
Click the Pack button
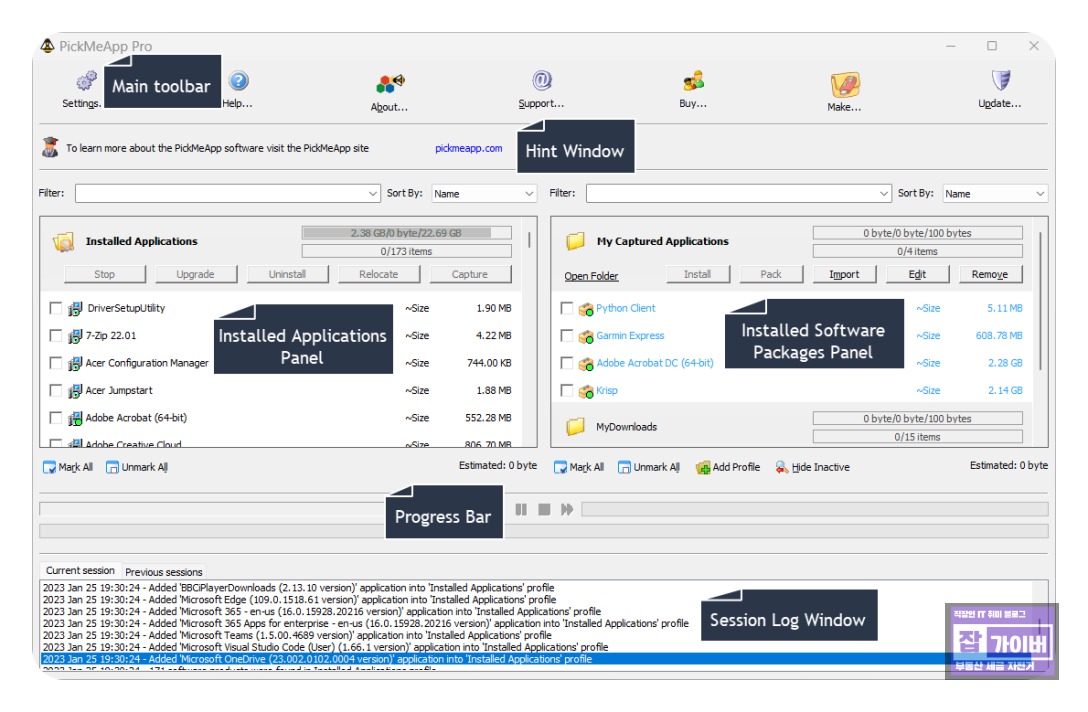coord(771,274)
